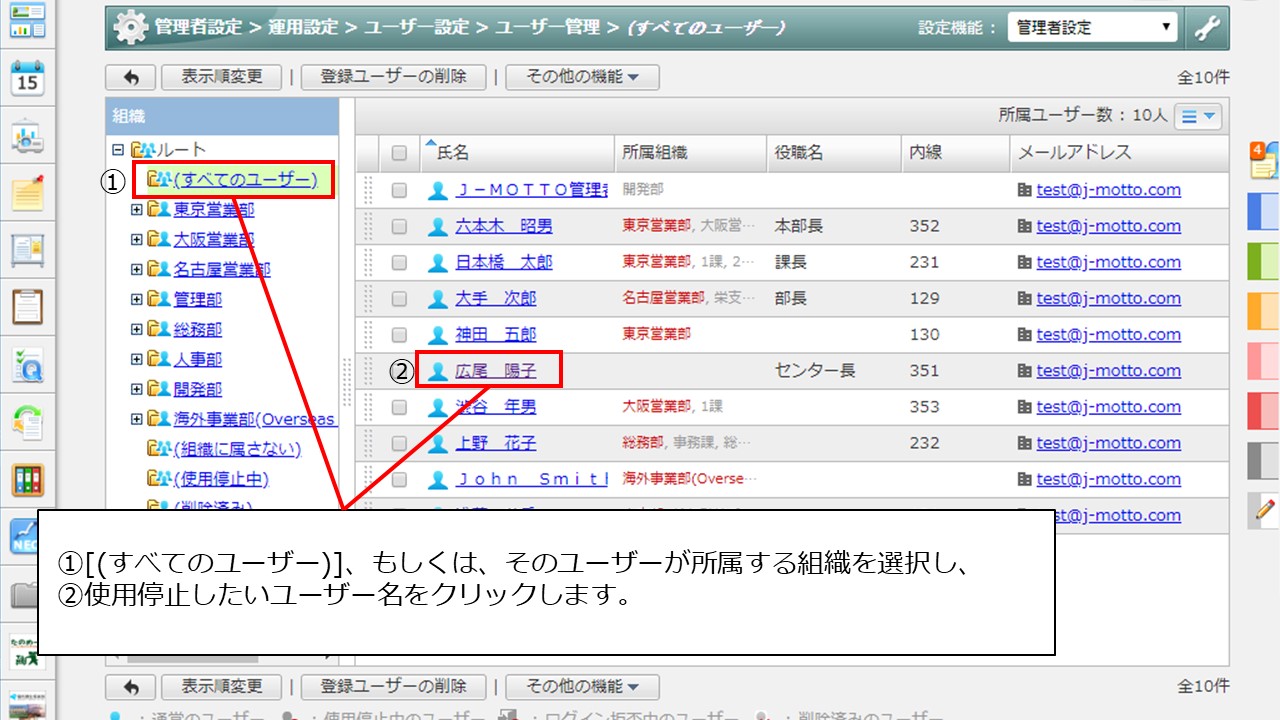Open the list display options dropdown near 所属ユーザー数
The width and height of the screenshot is (1280, 720).
pos(1199,116)
